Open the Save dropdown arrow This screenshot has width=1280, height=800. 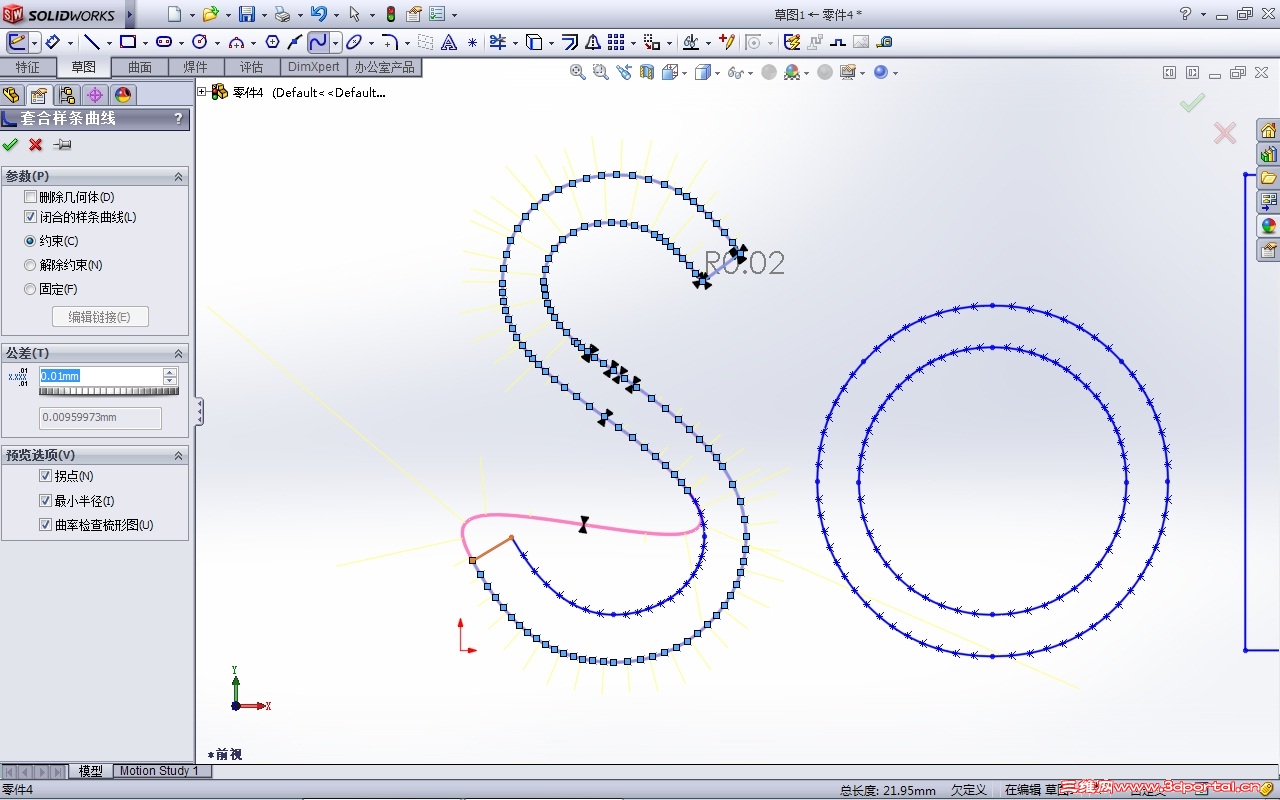(263, 15)
